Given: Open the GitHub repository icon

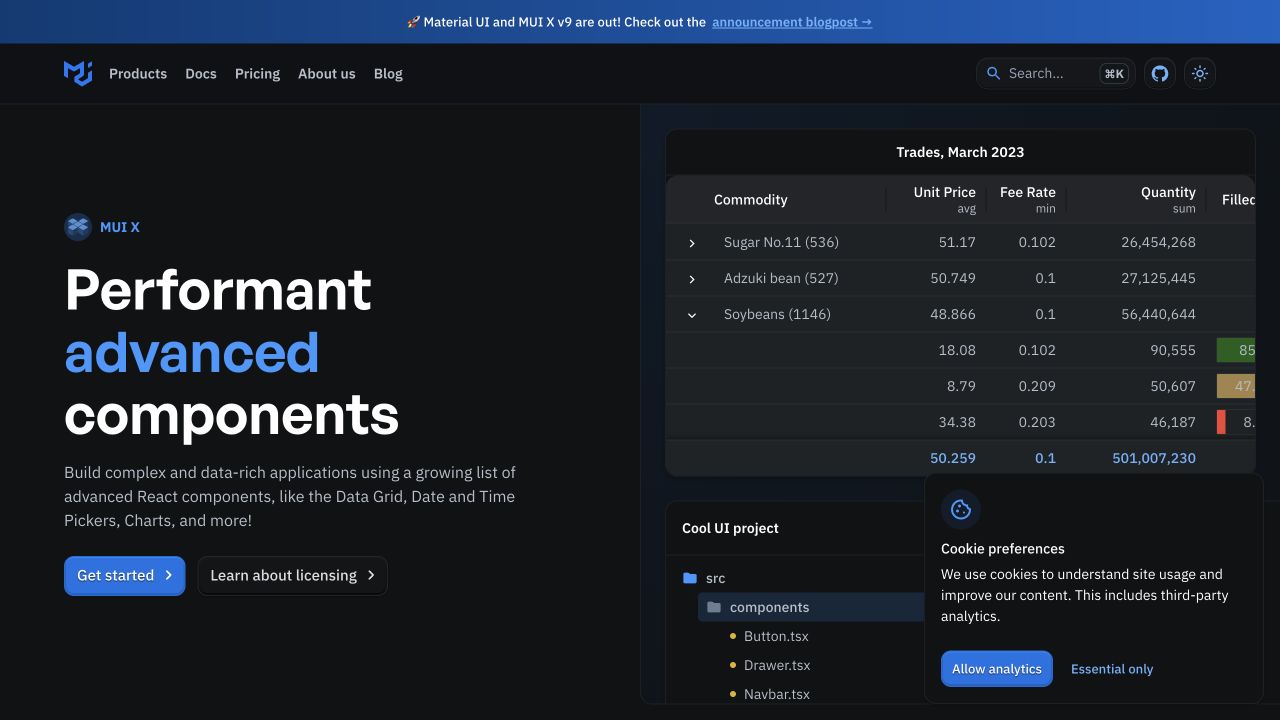Looking at the screenshot, I should click(1160, 73).
